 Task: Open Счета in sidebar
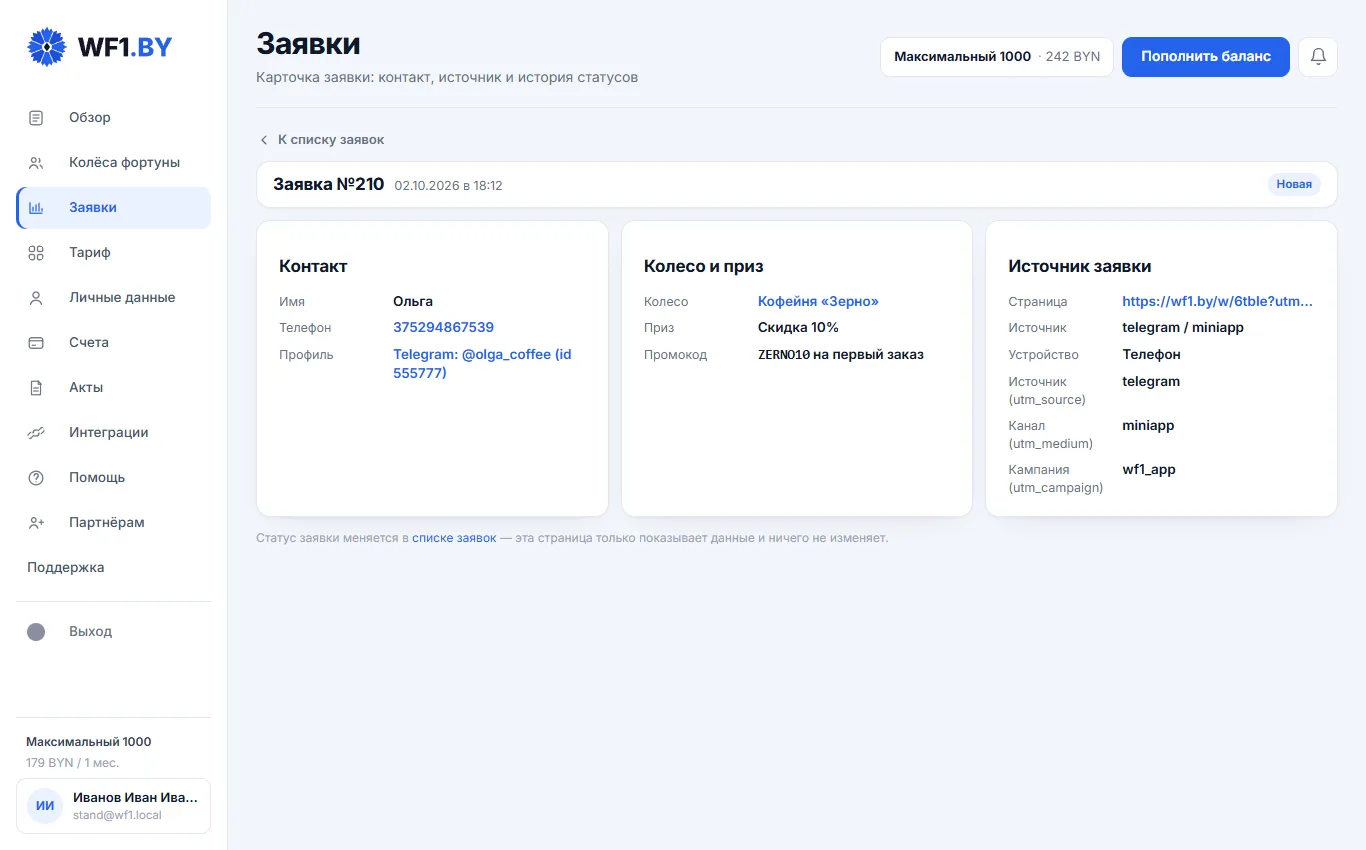(113, 343)
